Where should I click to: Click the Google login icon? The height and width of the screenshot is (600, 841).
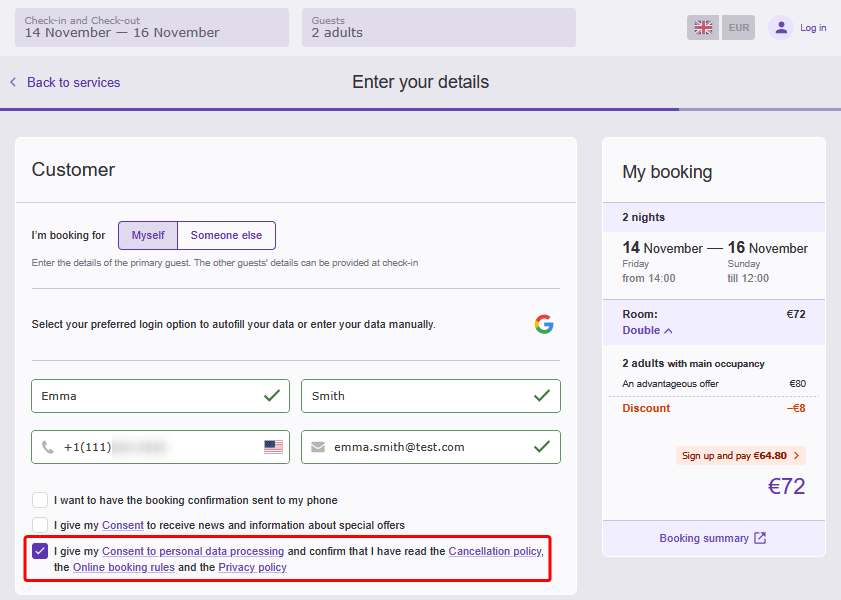pos(544,324)
